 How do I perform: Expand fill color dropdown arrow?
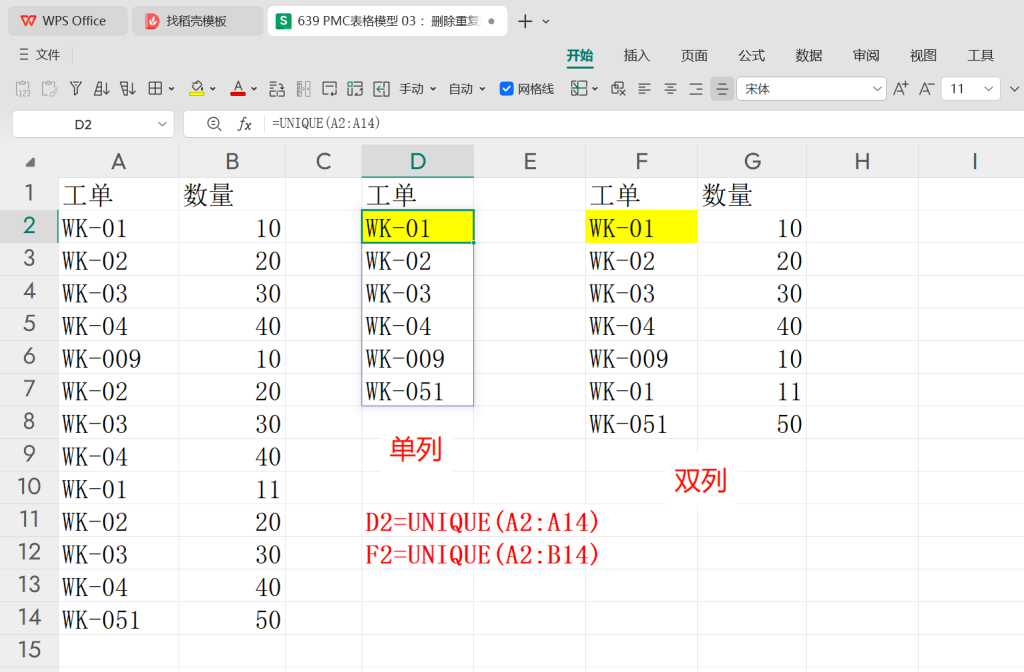click(213, 89)
